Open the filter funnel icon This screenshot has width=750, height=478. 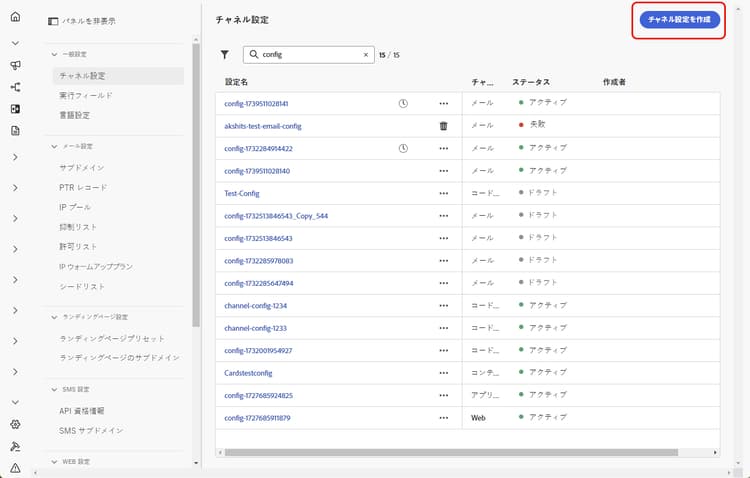(225, 55)
